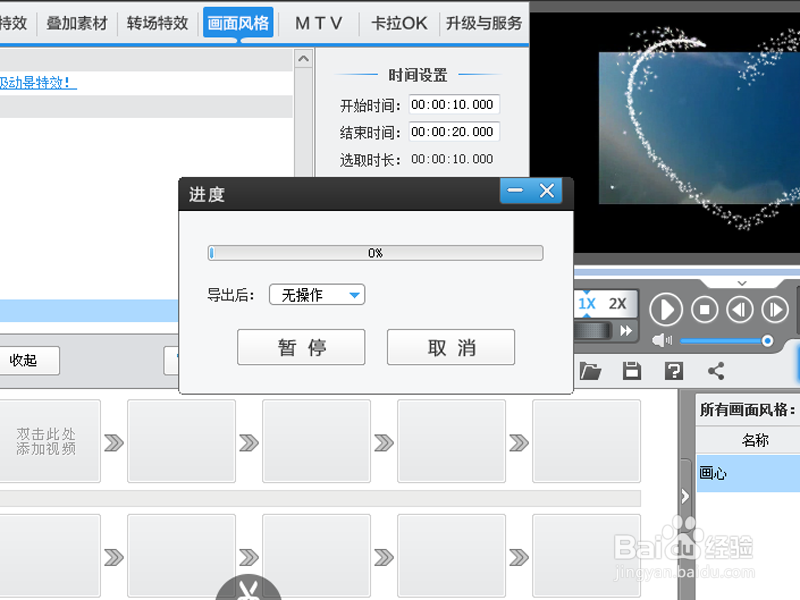Click the 取消 button

click(x=451, y=347)
